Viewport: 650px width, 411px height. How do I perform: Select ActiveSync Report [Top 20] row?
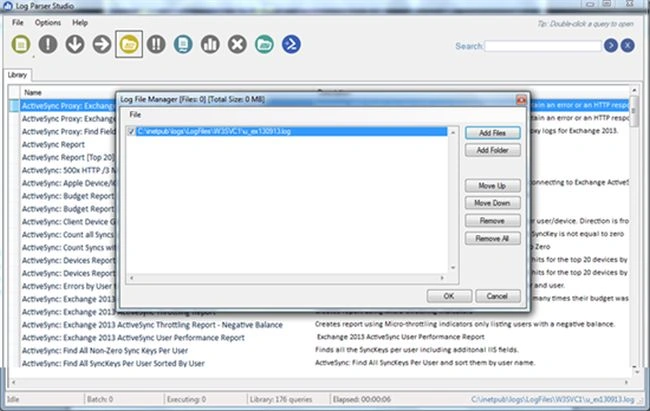68,157
